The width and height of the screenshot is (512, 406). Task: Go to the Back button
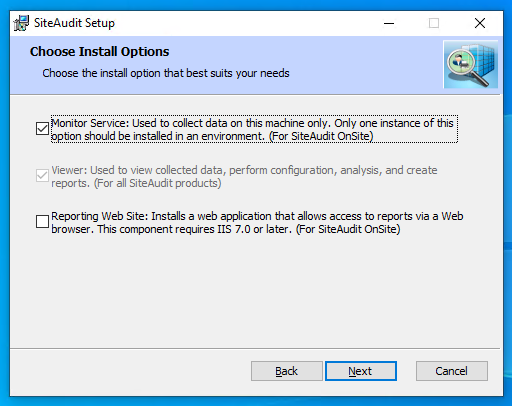287,371
